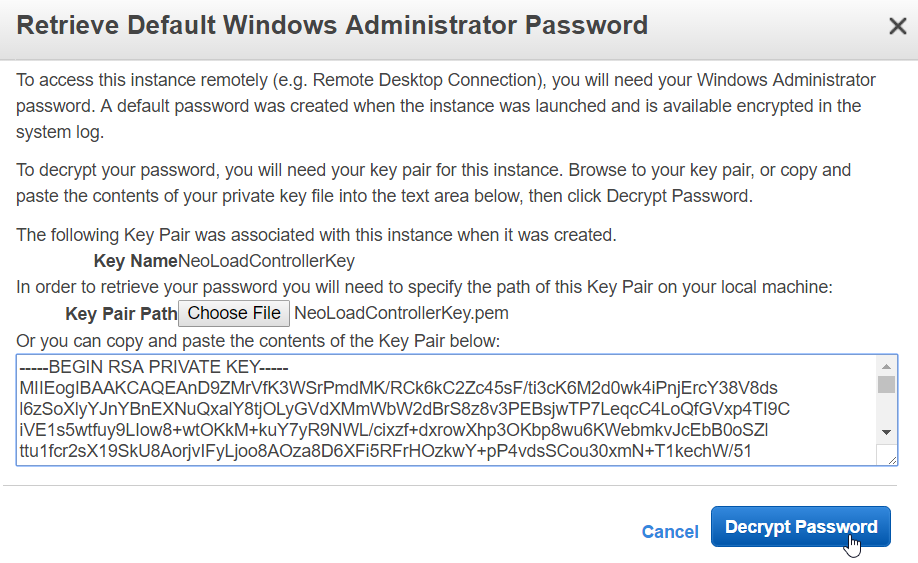This screenshot has width=918, height=563.
Task: Cancel the password retrieval dialog
Action: pos(670,531)
